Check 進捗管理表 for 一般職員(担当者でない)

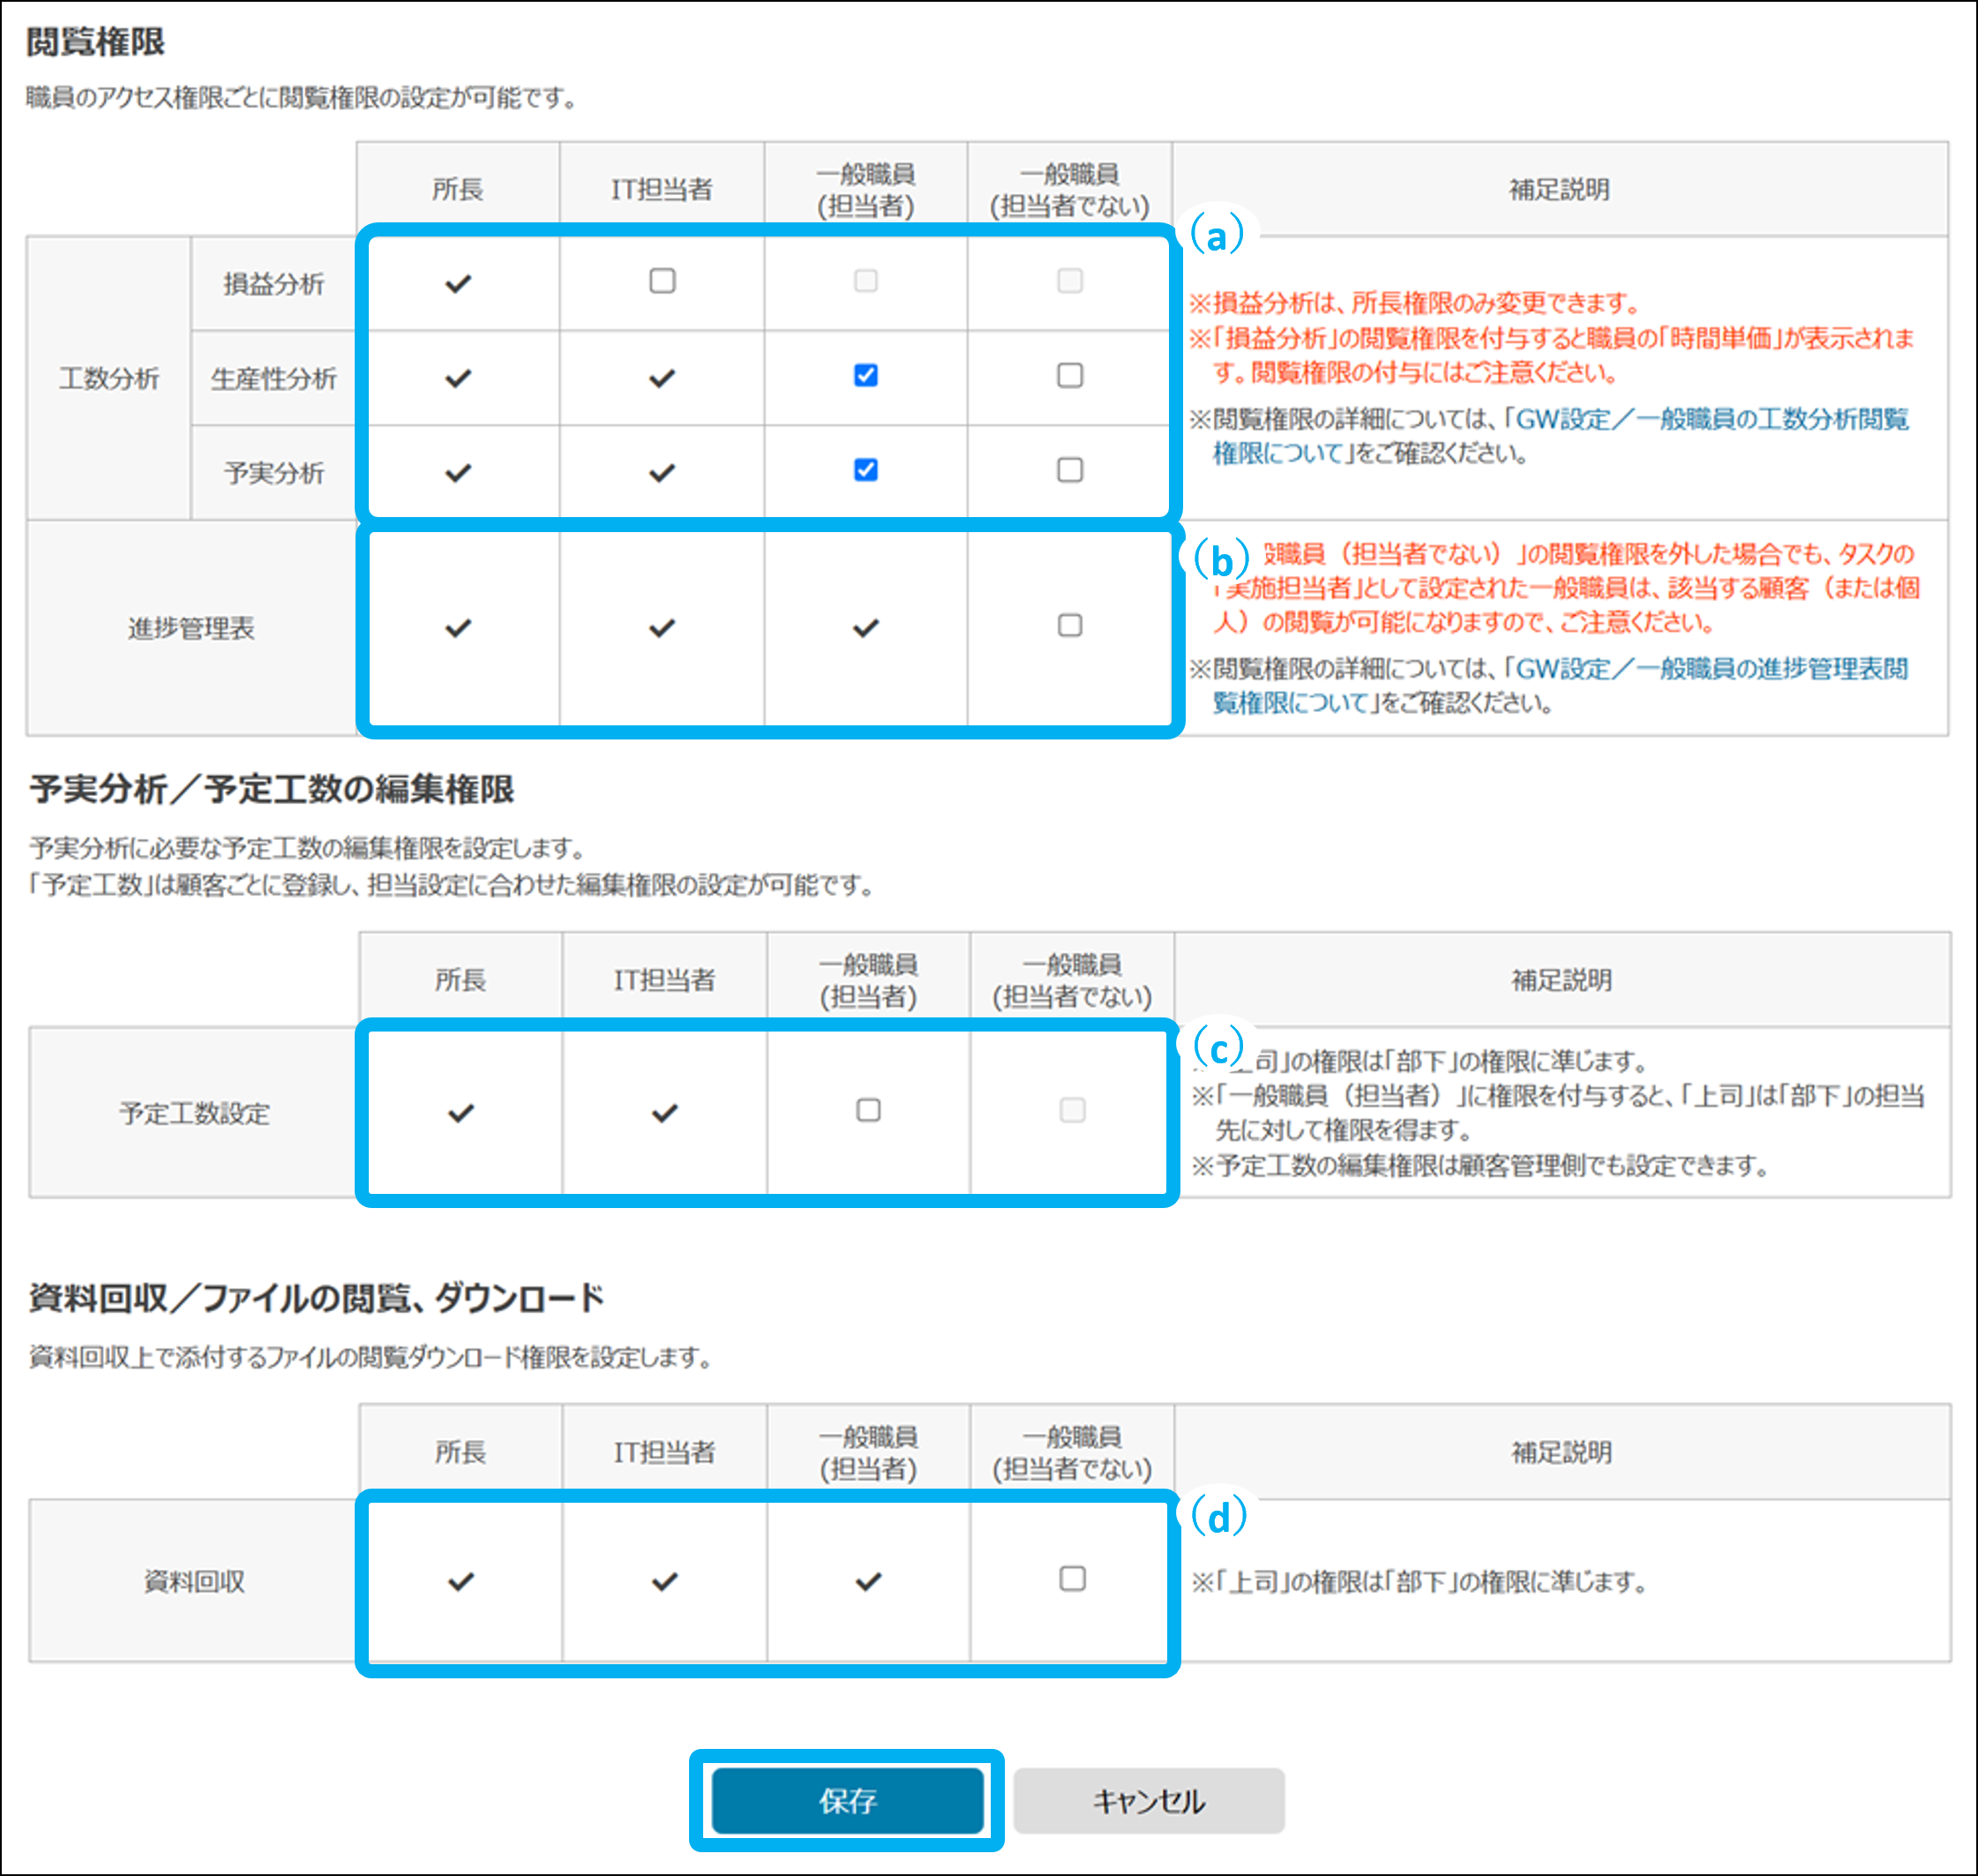1070,625
